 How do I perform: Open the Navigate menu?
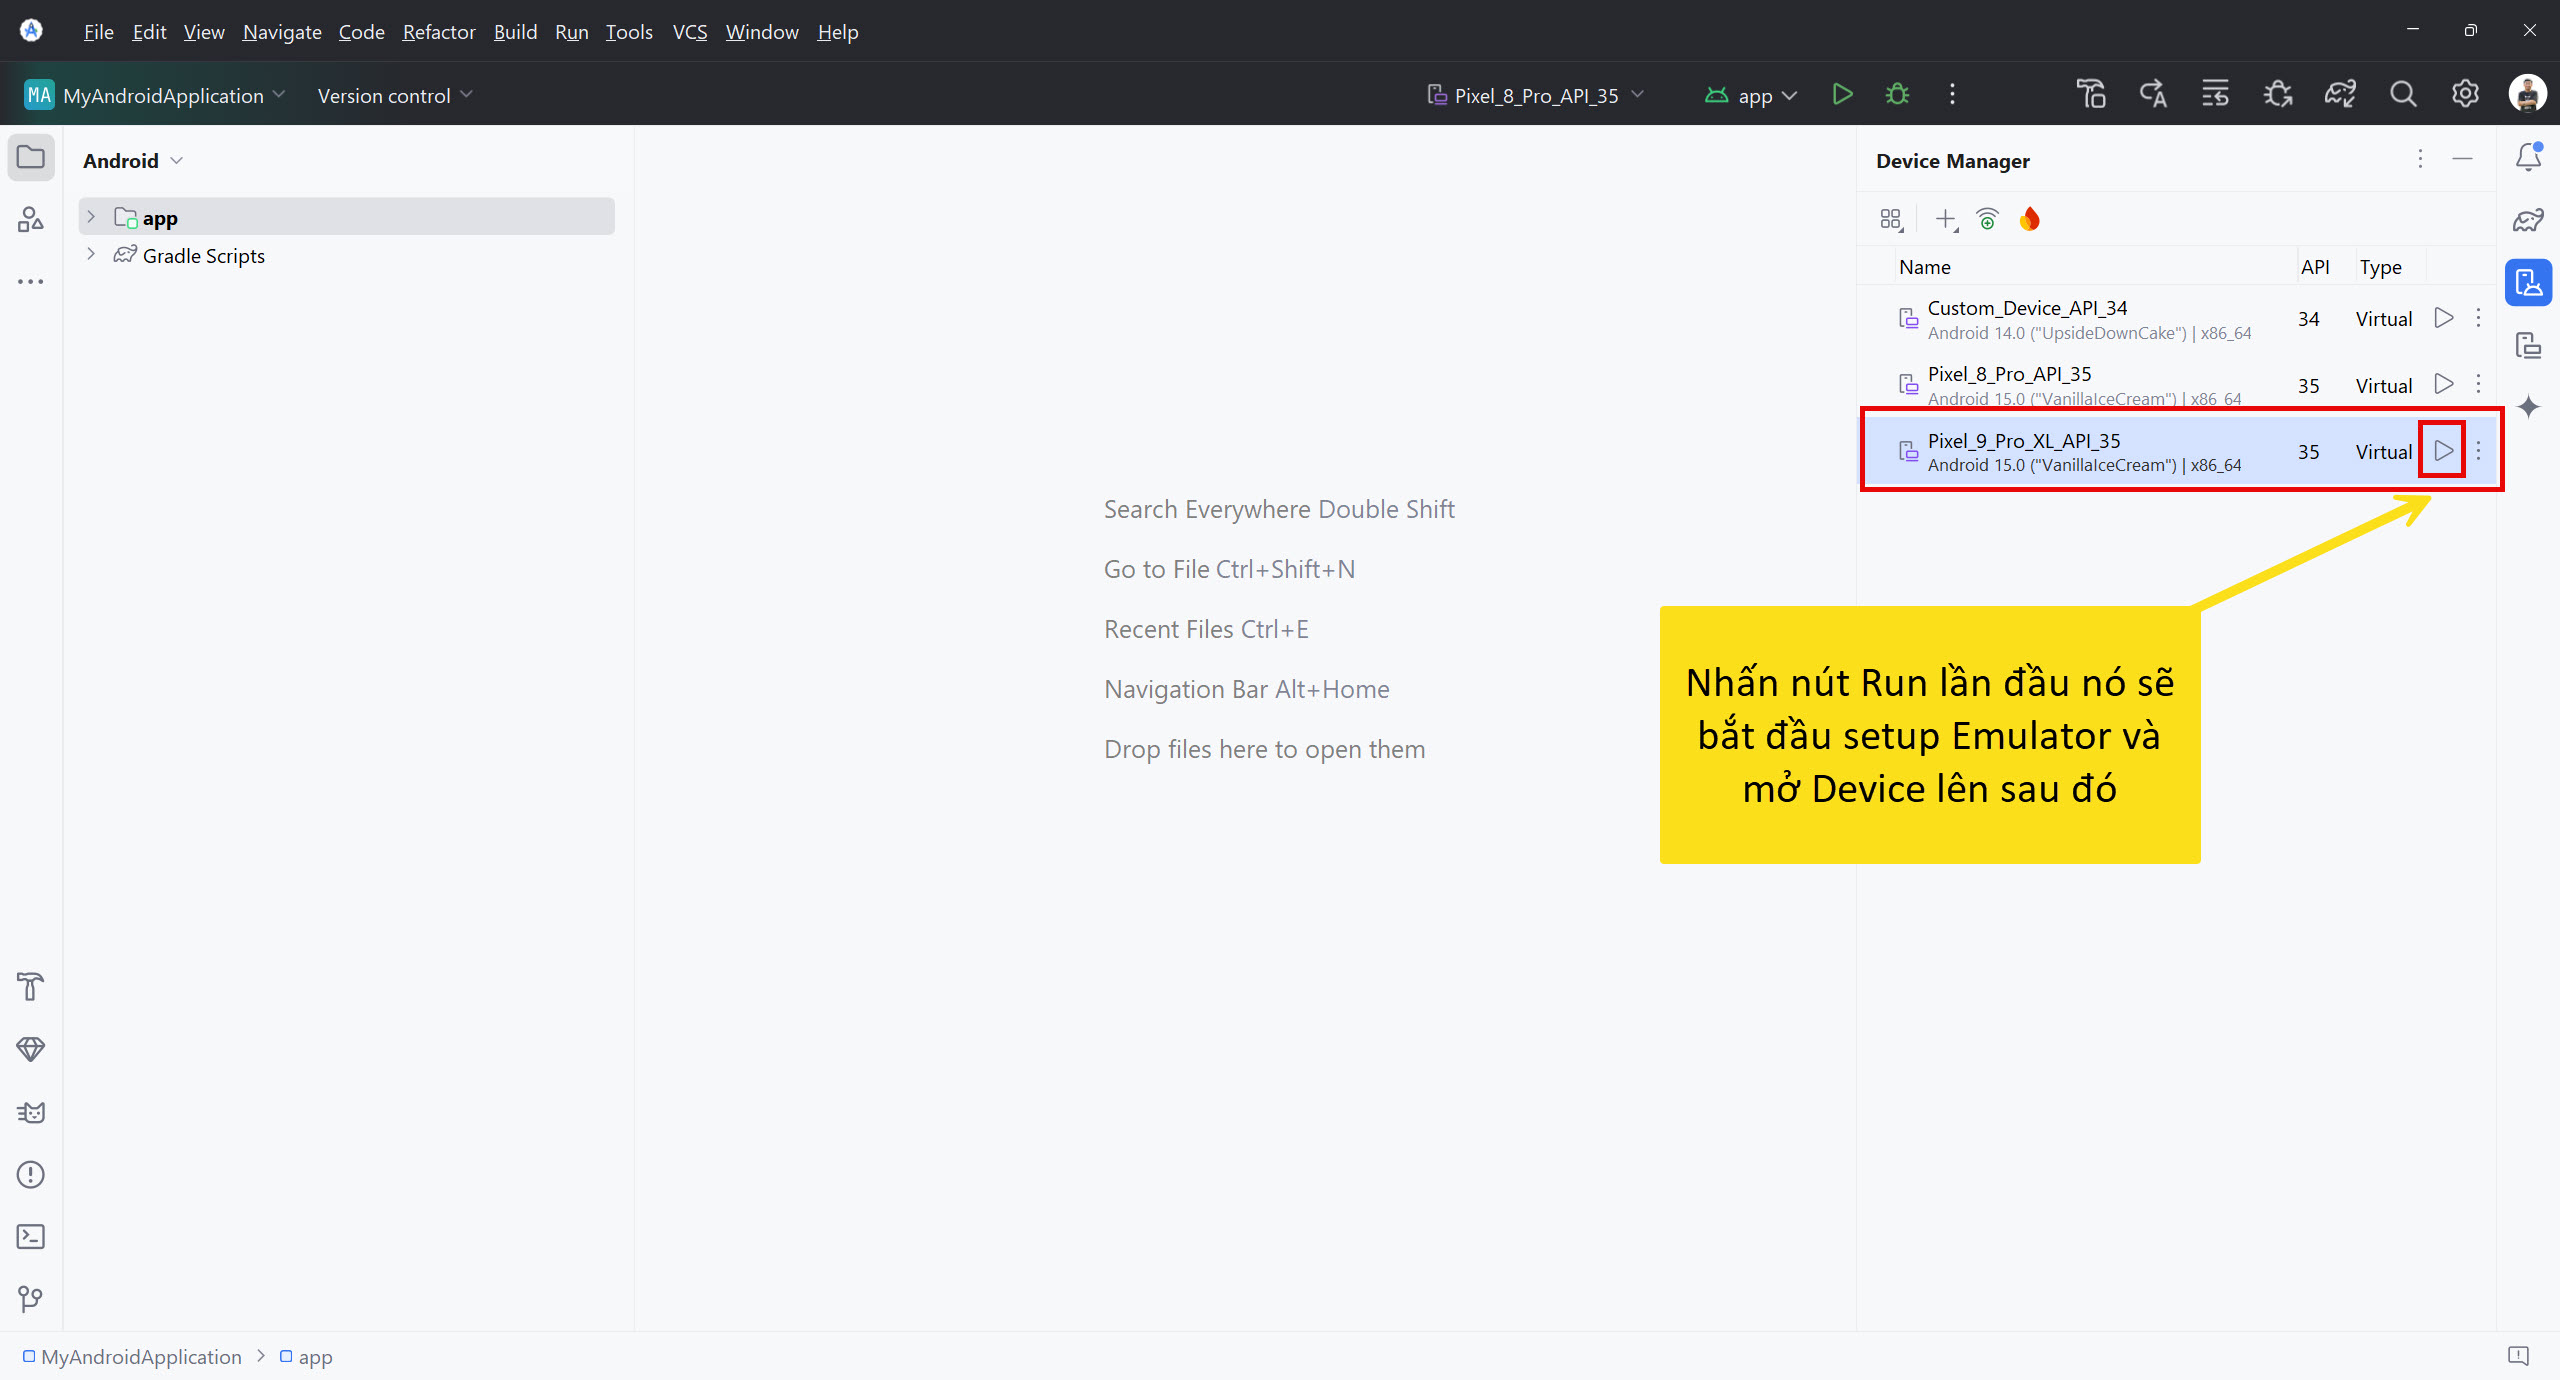click(x=282, y=32)
